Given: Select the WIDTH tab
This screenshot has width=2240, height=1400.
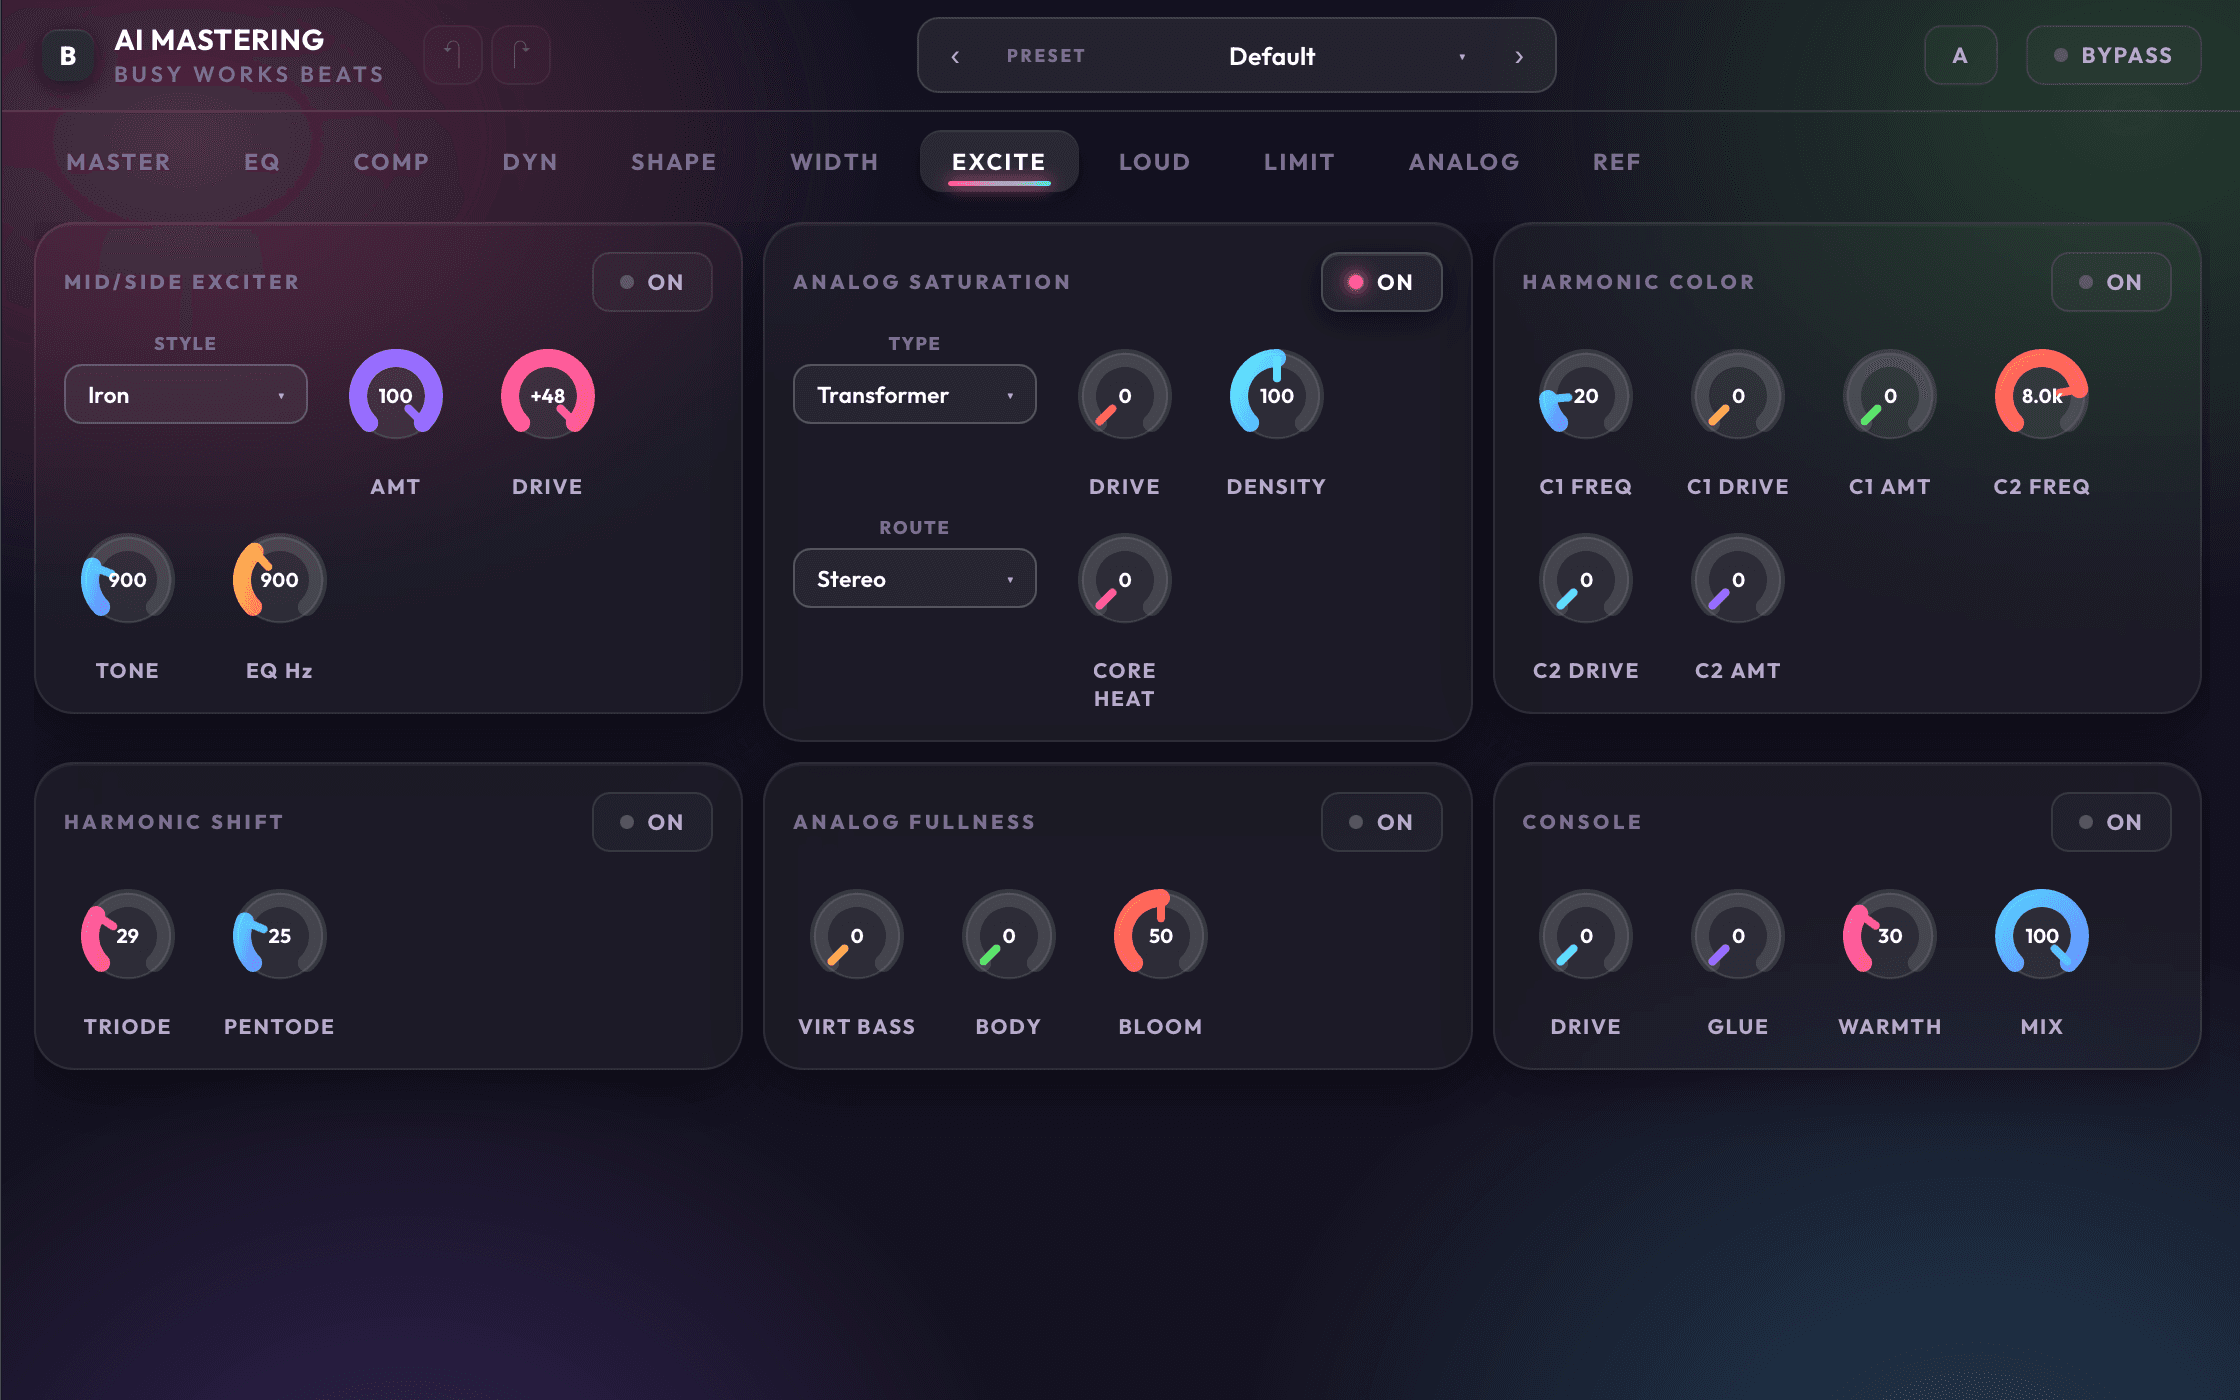Looking at the screenshot, I should coord(834,162).
